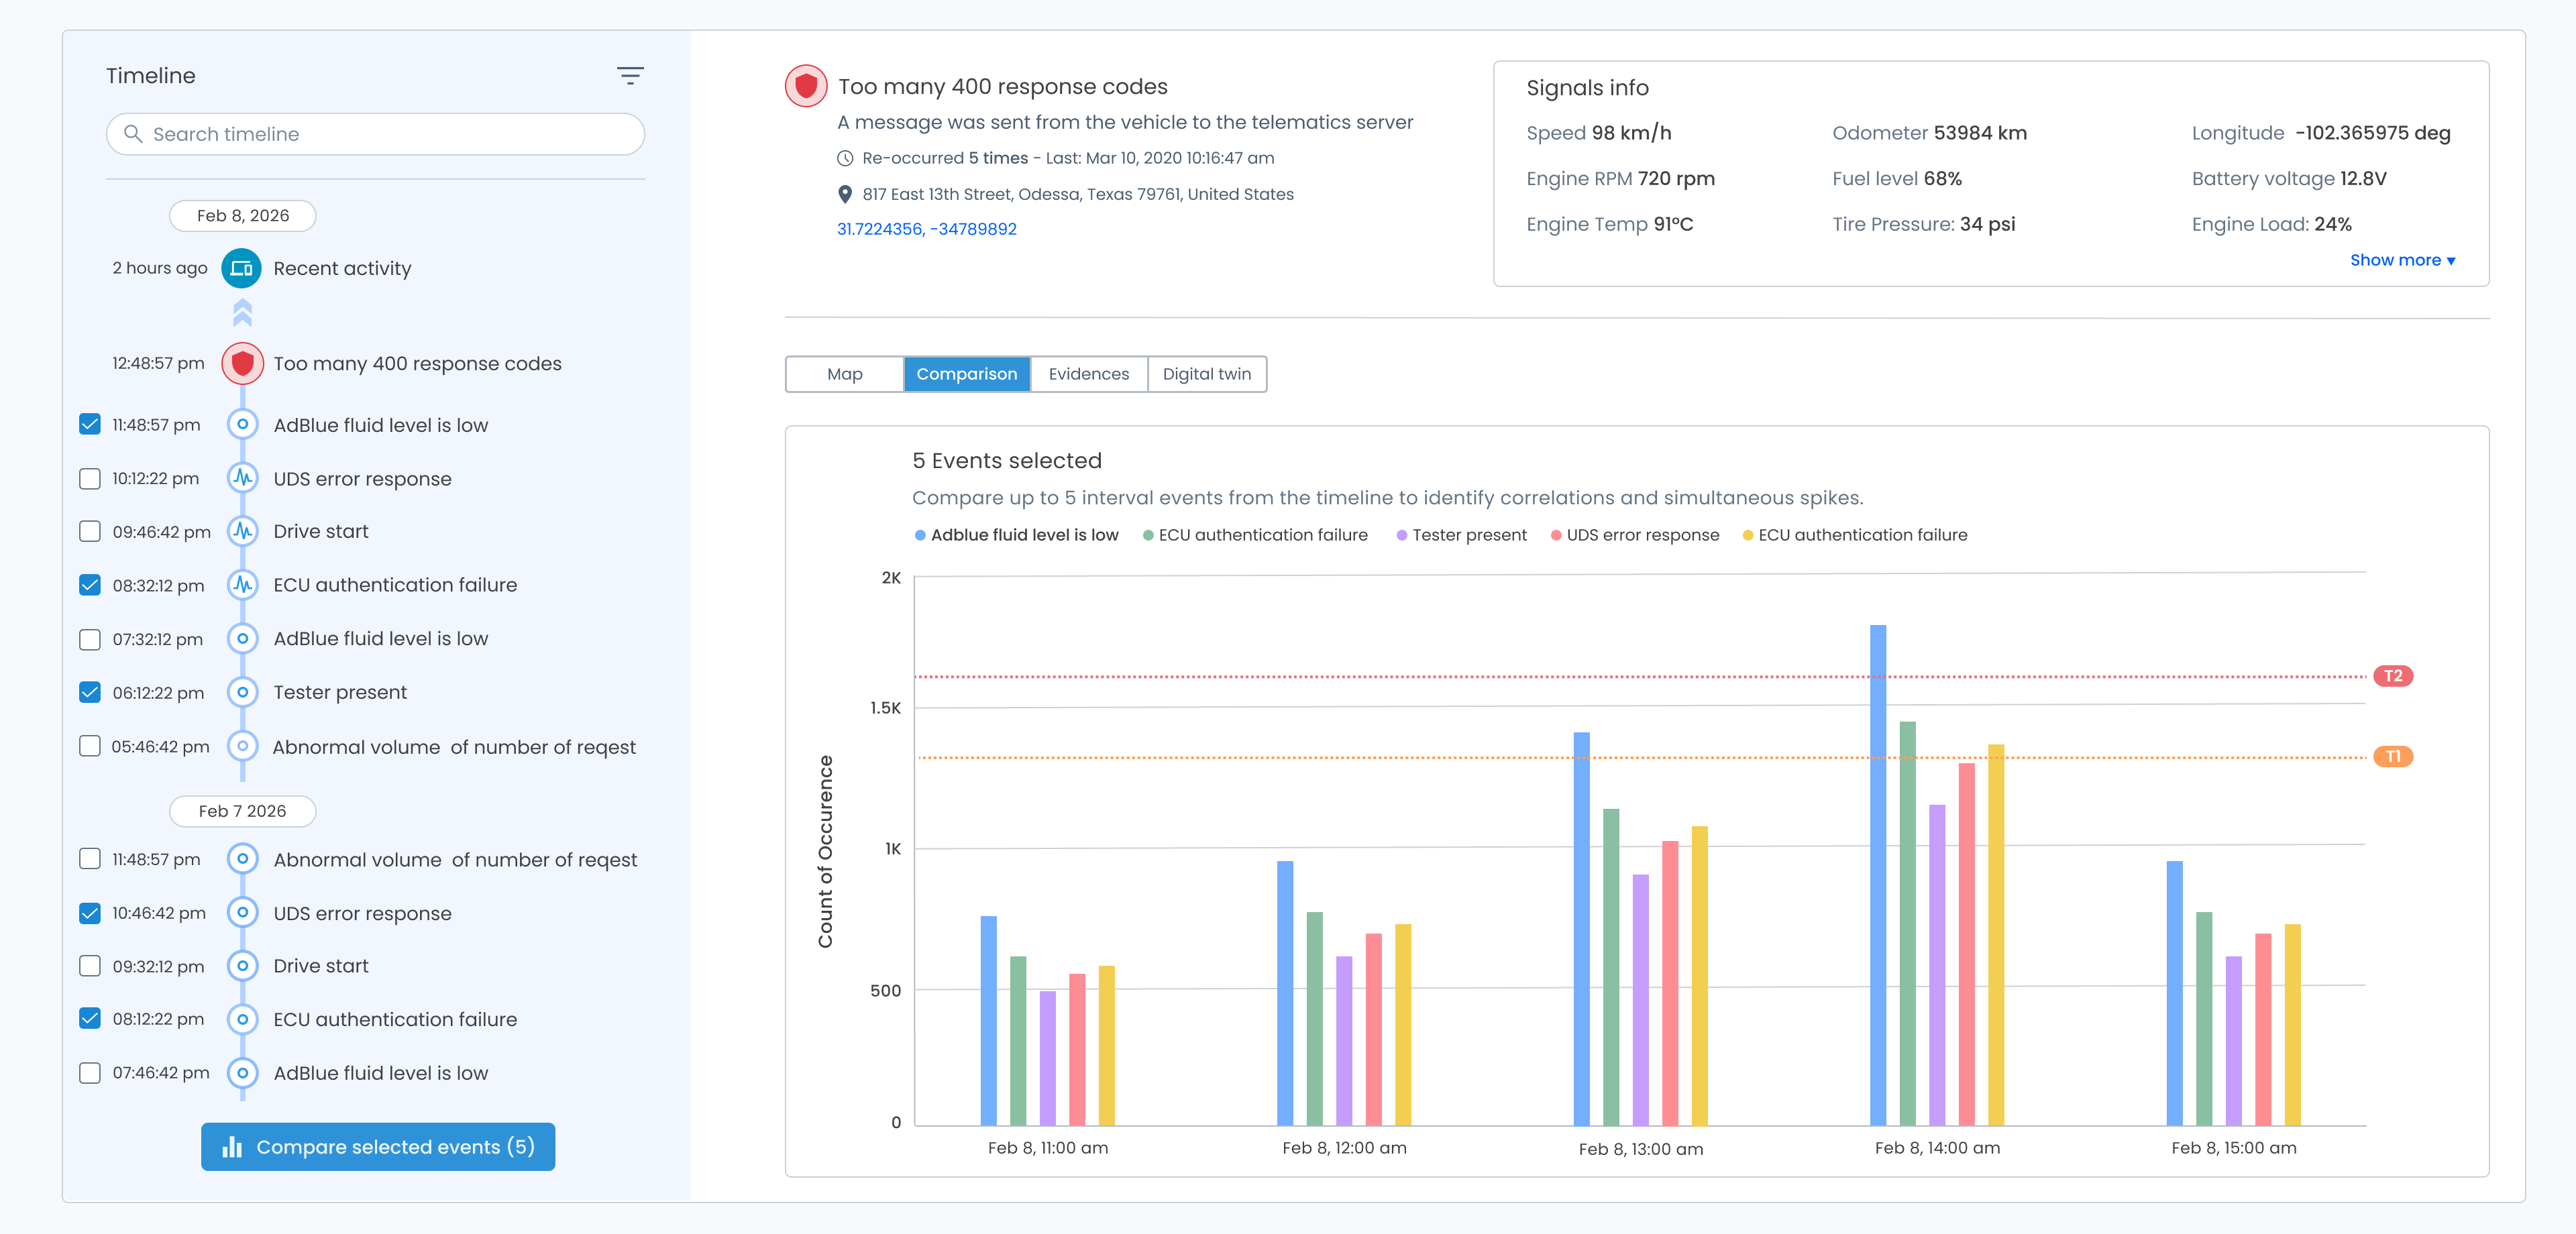The height and width of the screenshot is (1234, 2576).
Task: Open the timeline filter icon
Action: (629, 76)
